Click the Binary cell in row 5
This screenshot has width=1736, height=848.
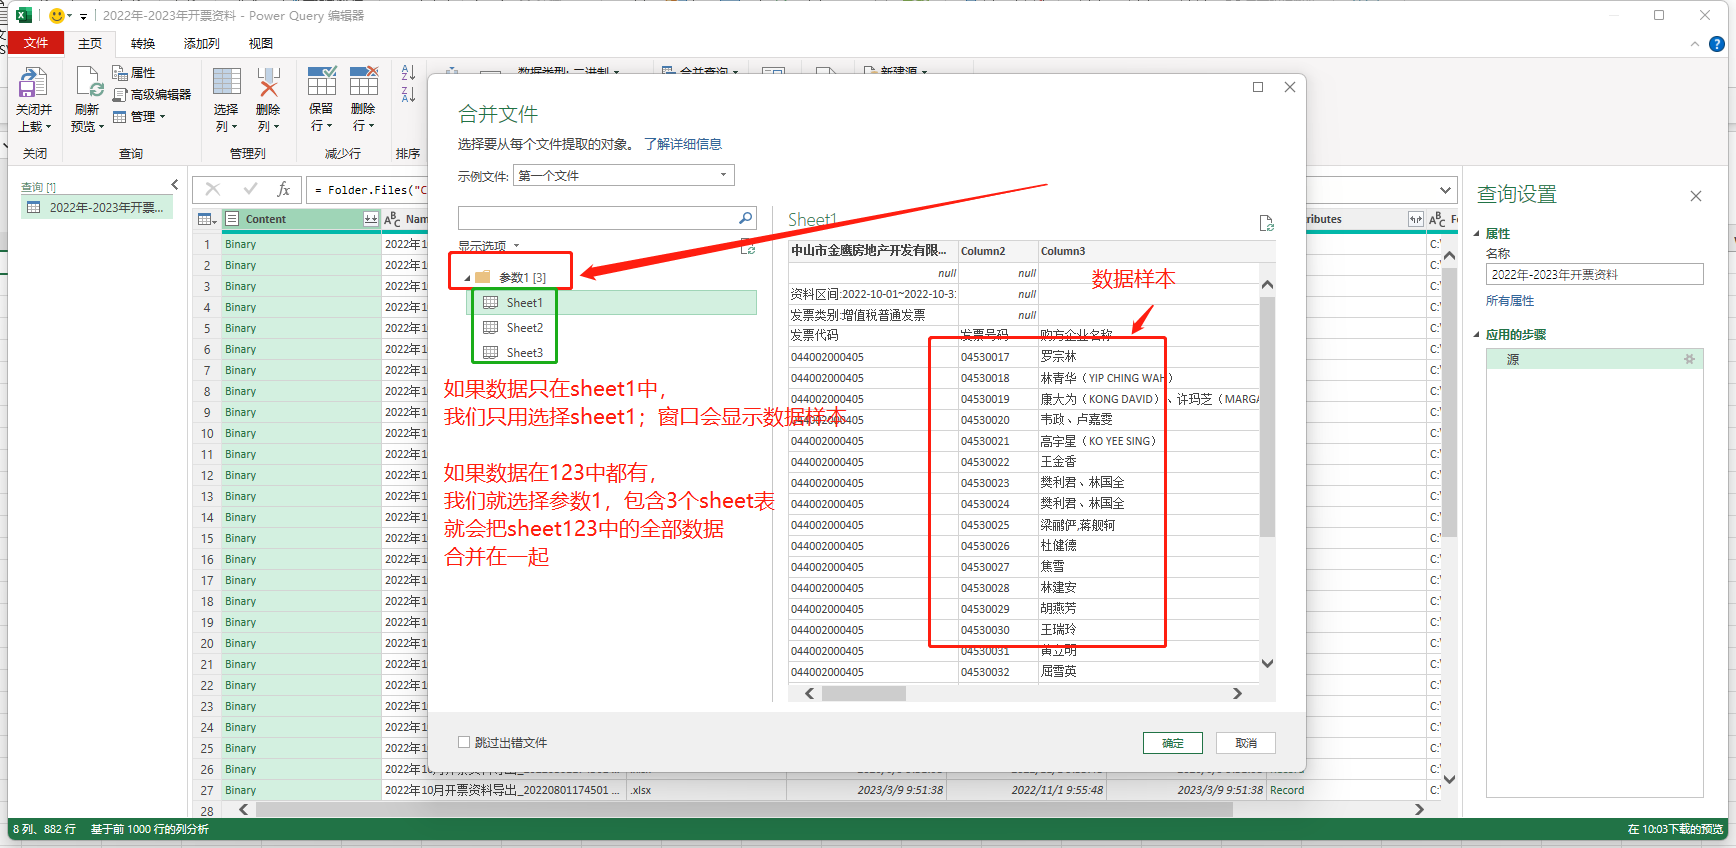[x=301, y=328]
